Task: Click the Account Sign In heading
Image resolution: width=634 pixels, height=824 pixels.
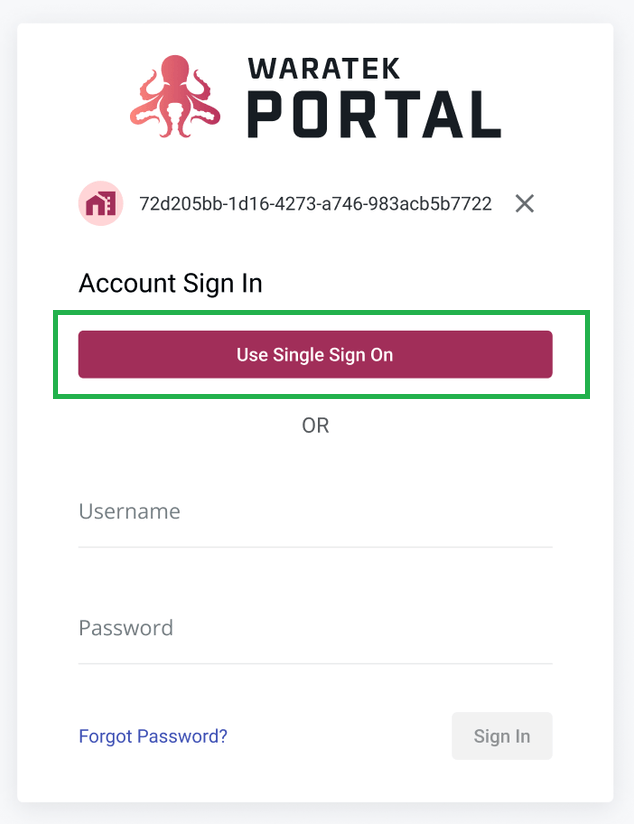Action: pos(170,284)
